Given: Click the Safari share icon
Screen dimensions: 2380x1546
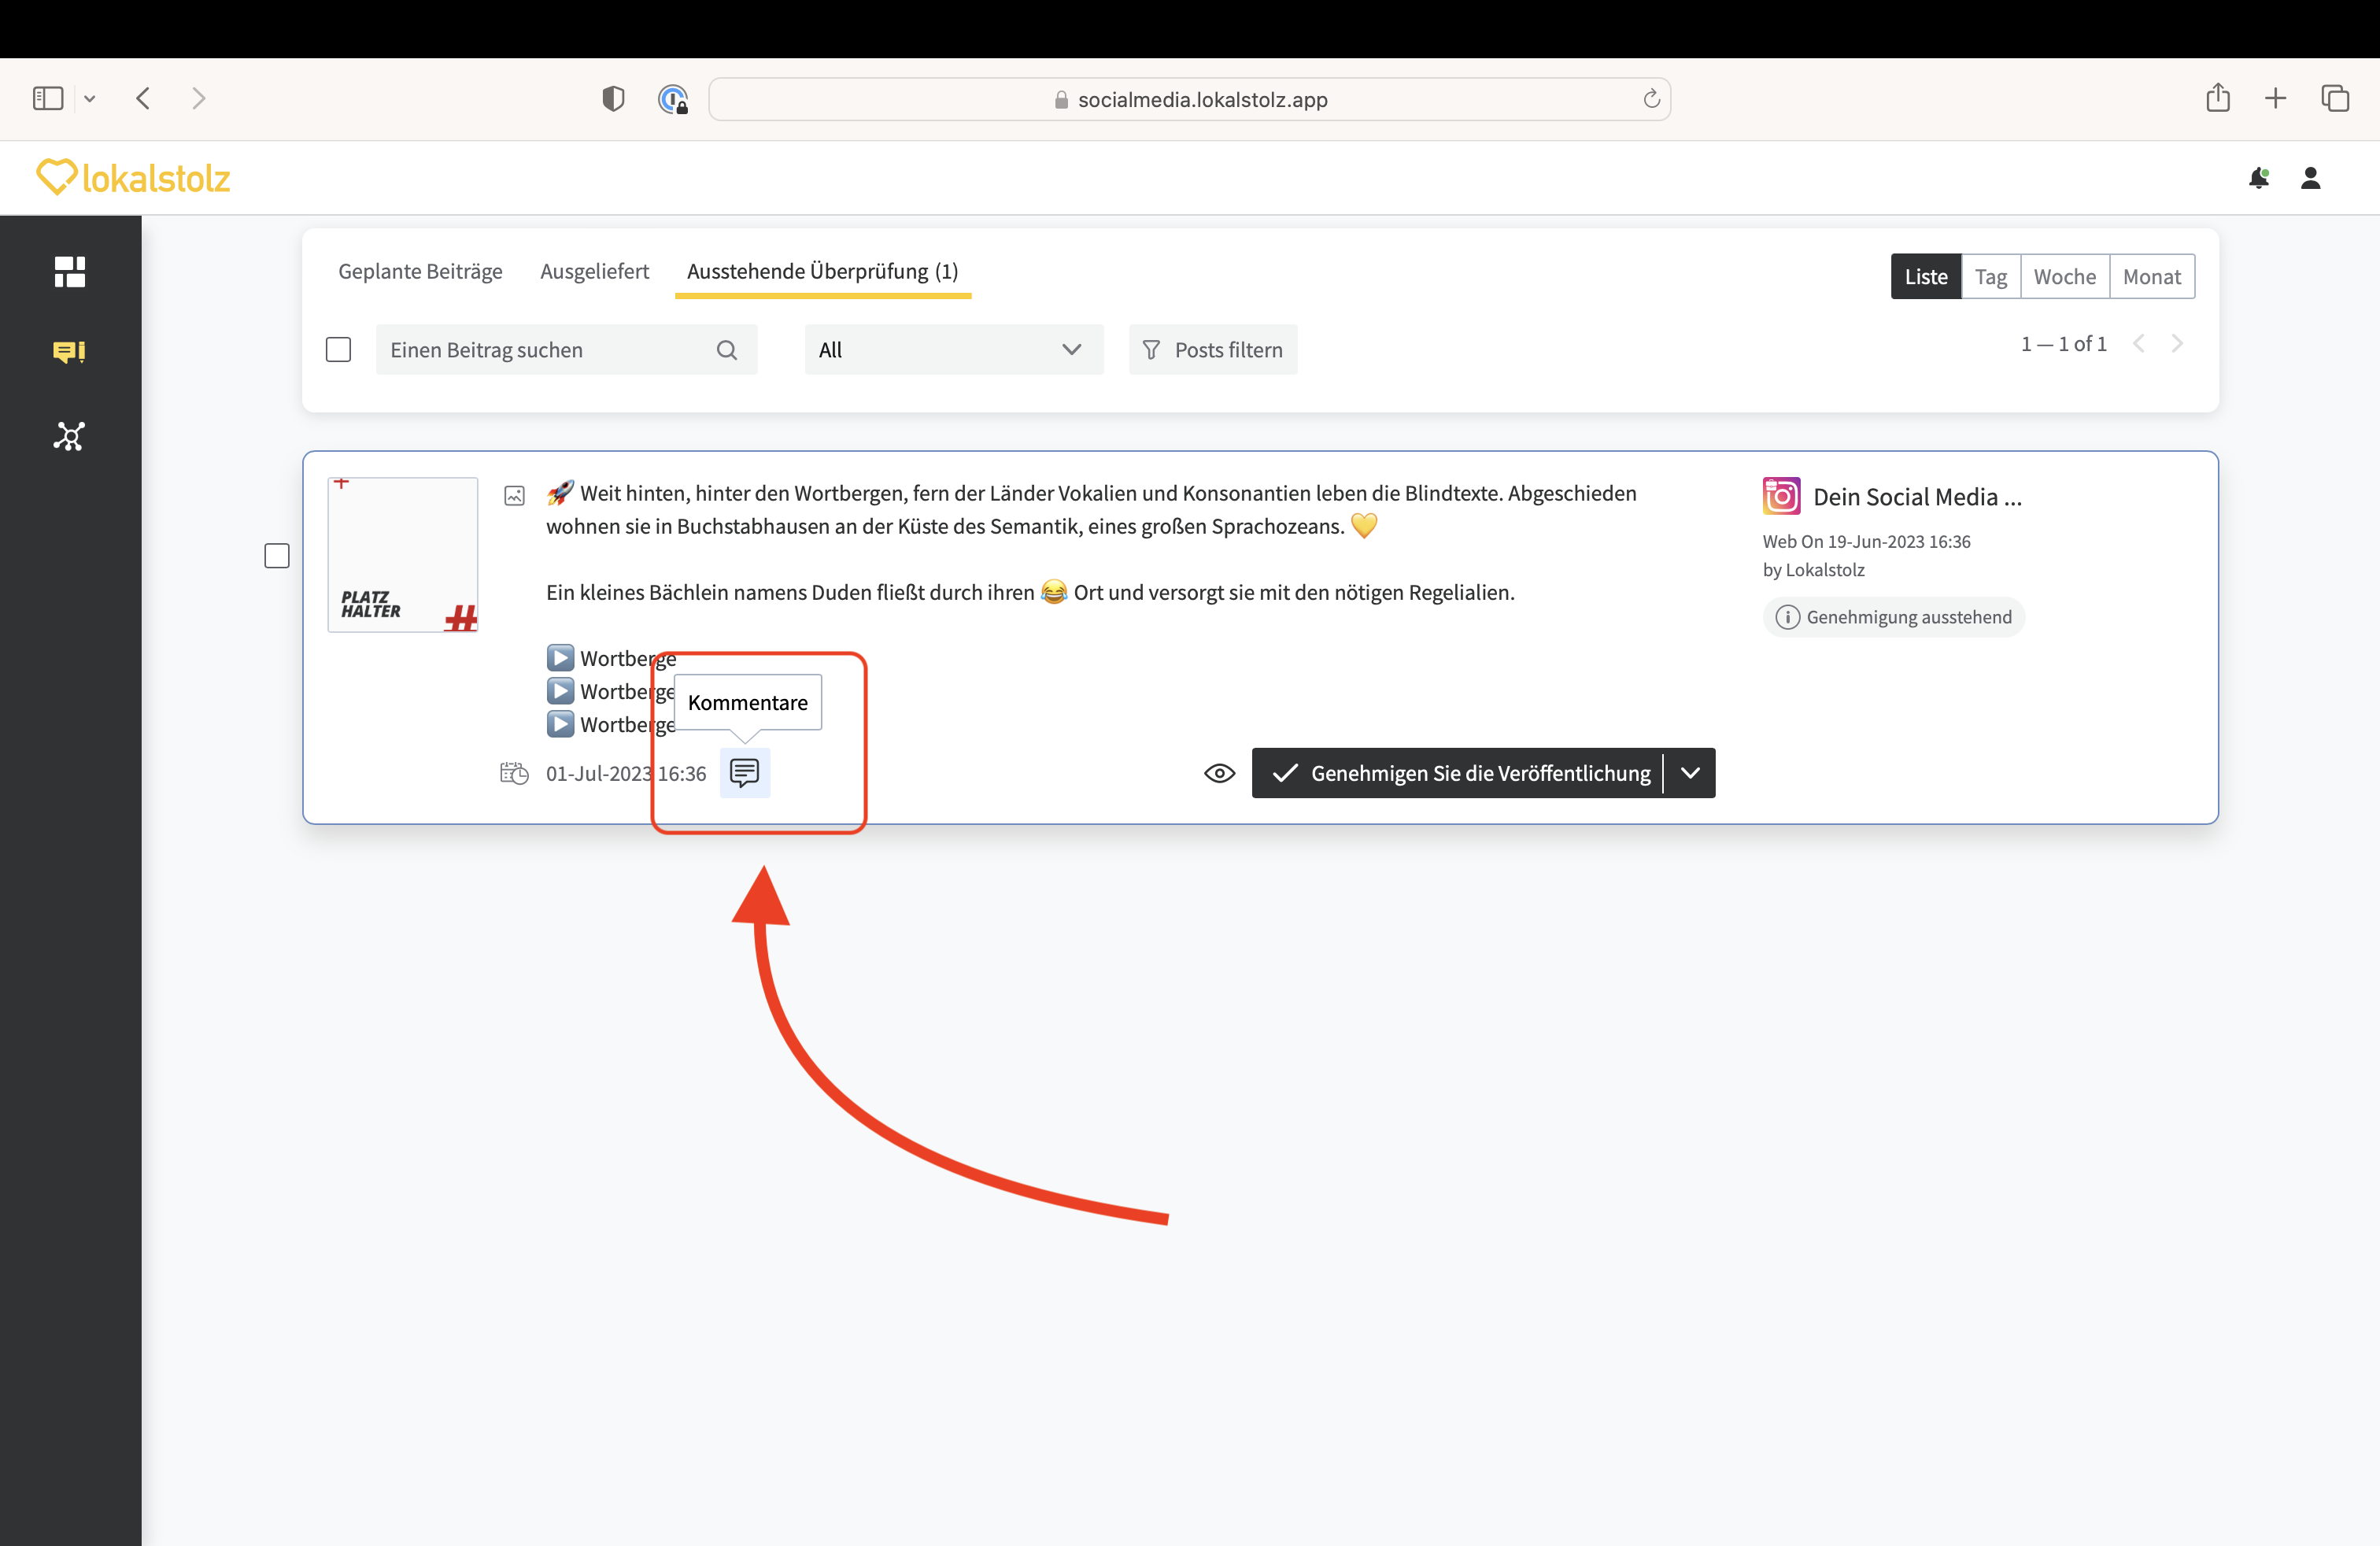Looking at the screenshot, I should tap(2218, 98).
